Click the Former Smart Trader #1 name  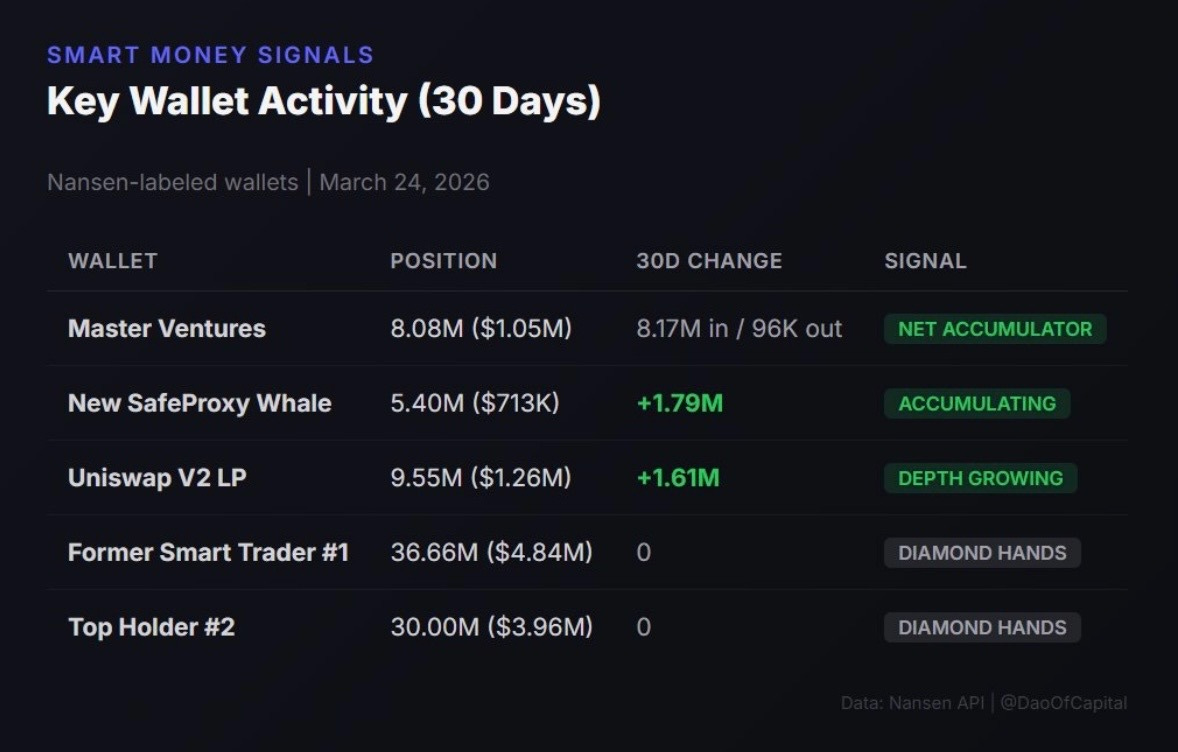[208, 552]
